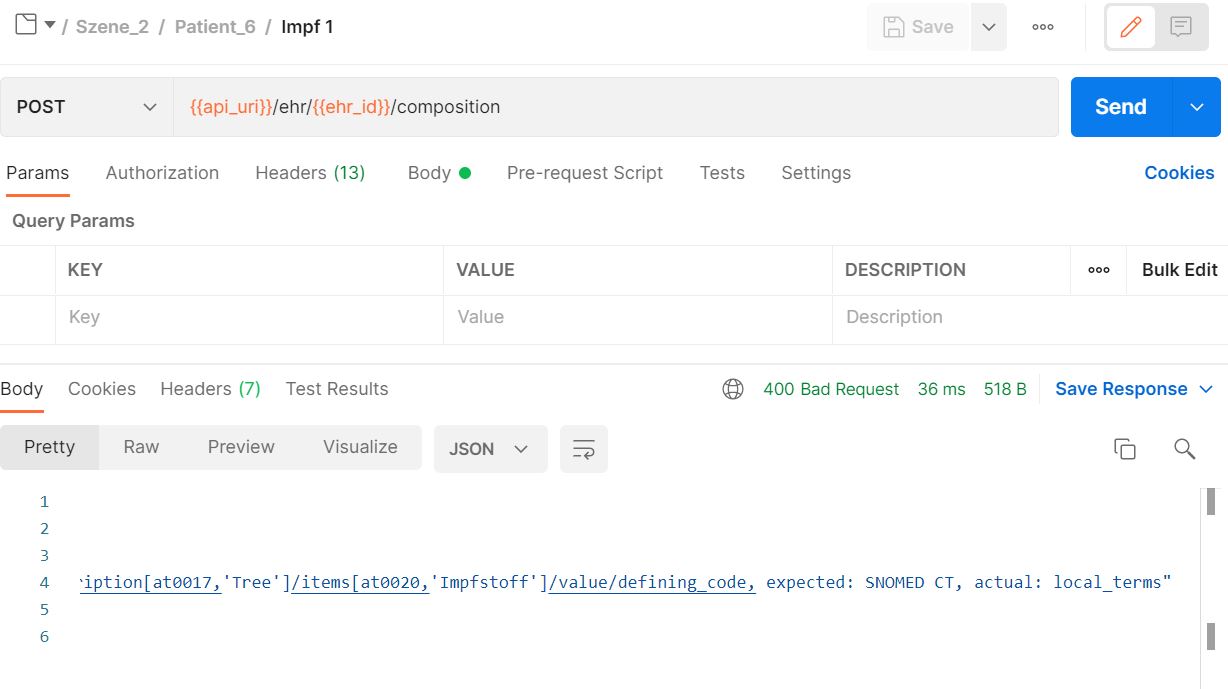Toggle line wrapping in the response viewer
This screenshot has height=689, width=1228.
(583, 449)
